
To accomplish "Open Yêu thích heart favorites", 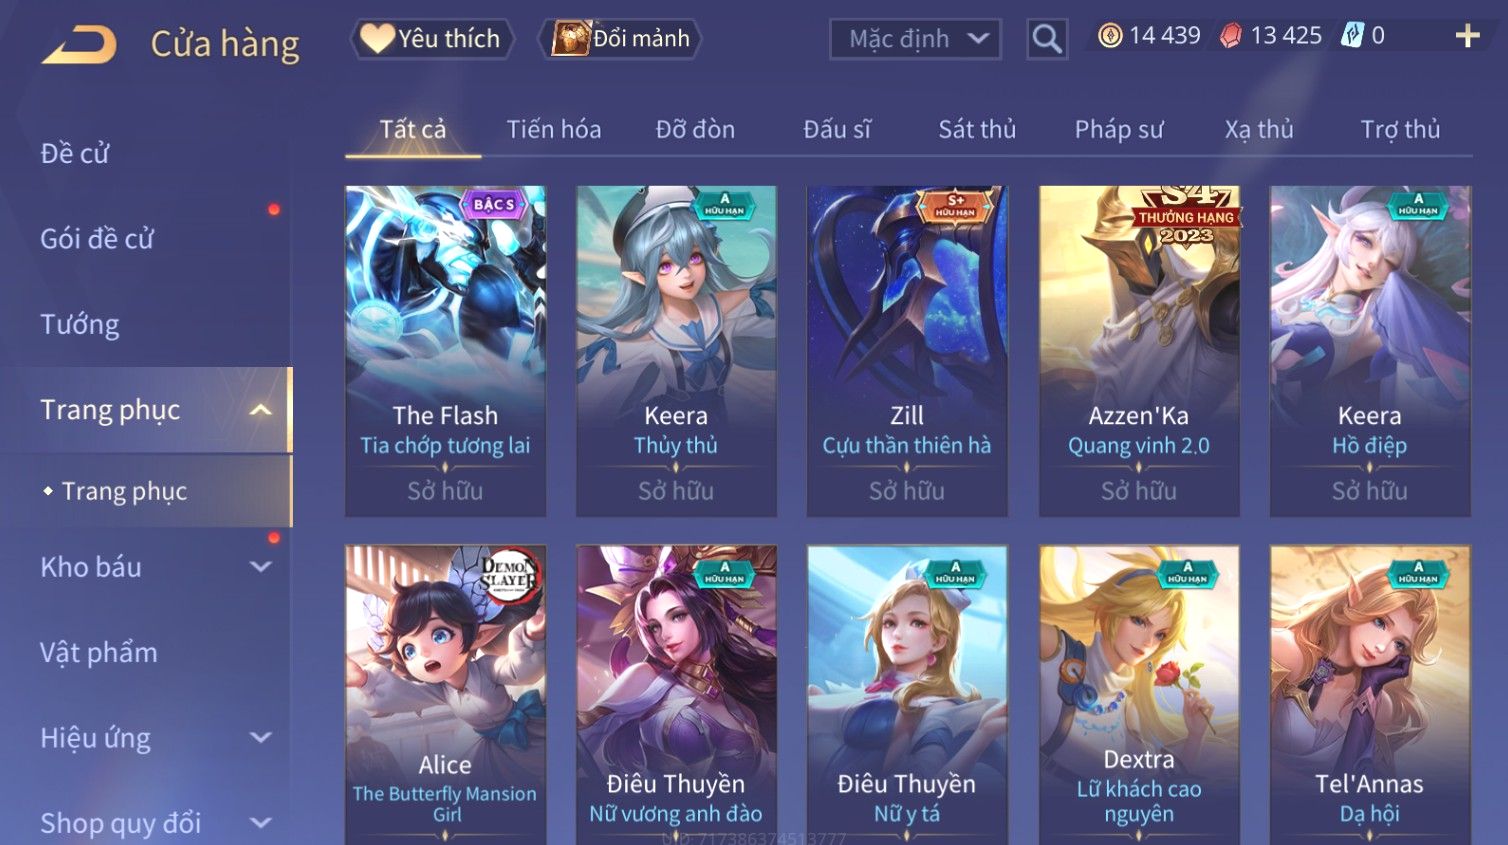I will click(431, 39).
